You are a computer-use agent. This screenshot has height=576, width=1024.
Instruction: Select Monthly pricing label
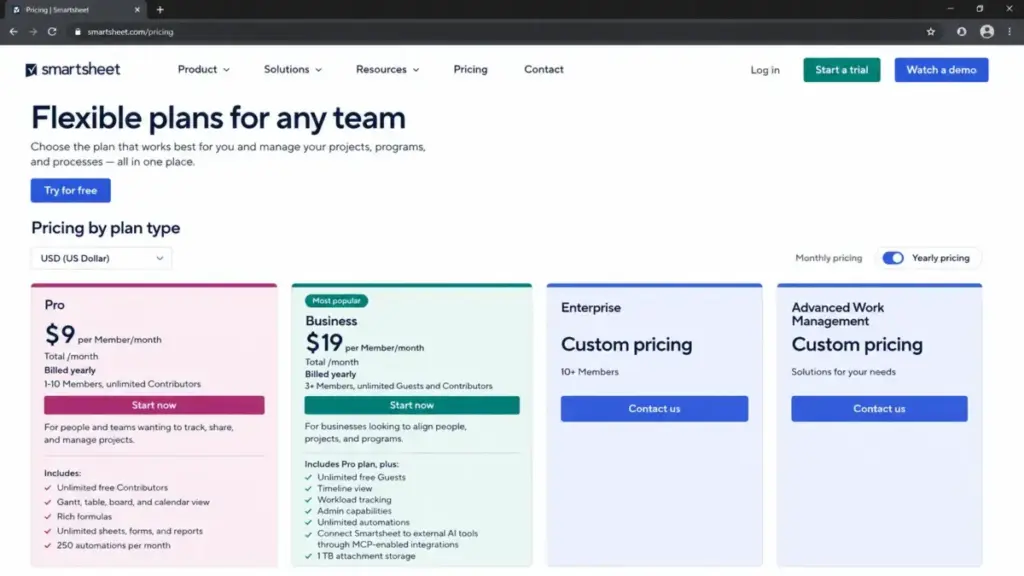pyautogui.click(x=828, y=258)
